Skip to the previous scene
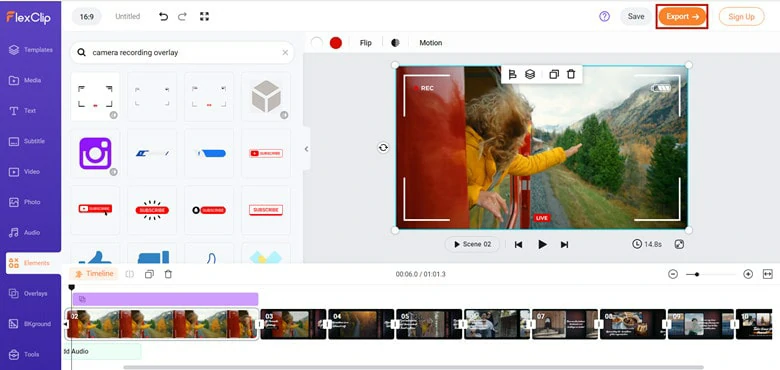Screen dimensions: 780x370 [x=518, y=245]
